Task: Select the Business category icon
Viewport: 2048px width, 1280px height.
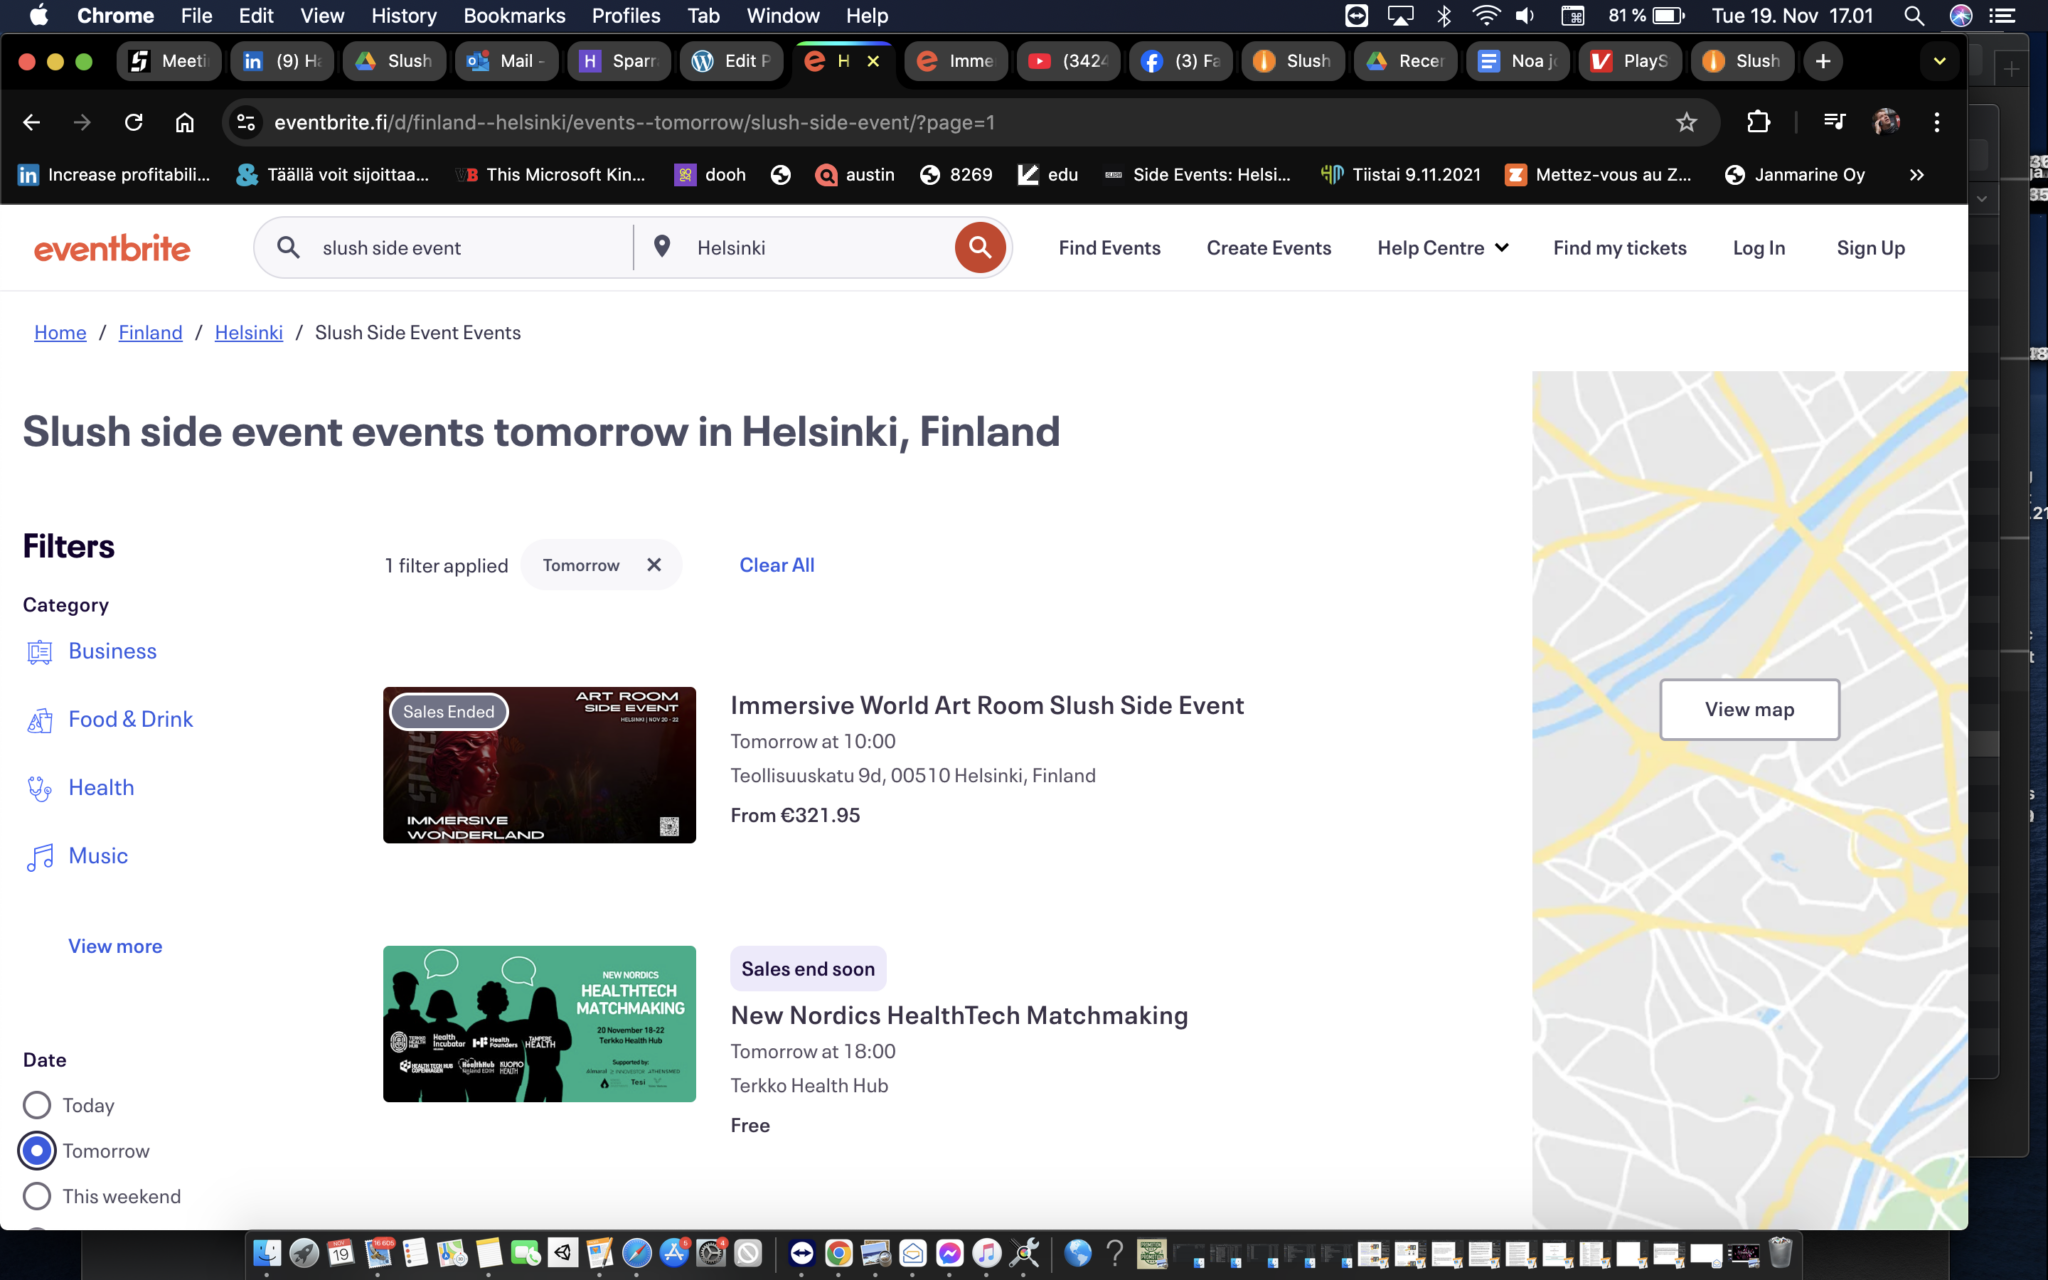Action: (x=39, y=651)
